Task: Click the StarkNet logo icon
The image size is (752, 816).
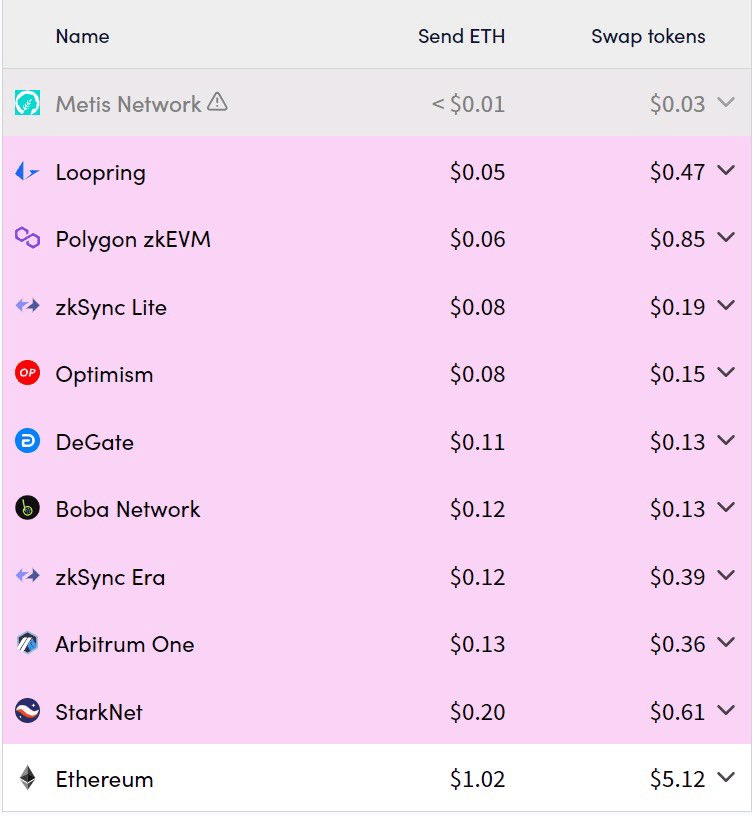Action: pos(28,711)
